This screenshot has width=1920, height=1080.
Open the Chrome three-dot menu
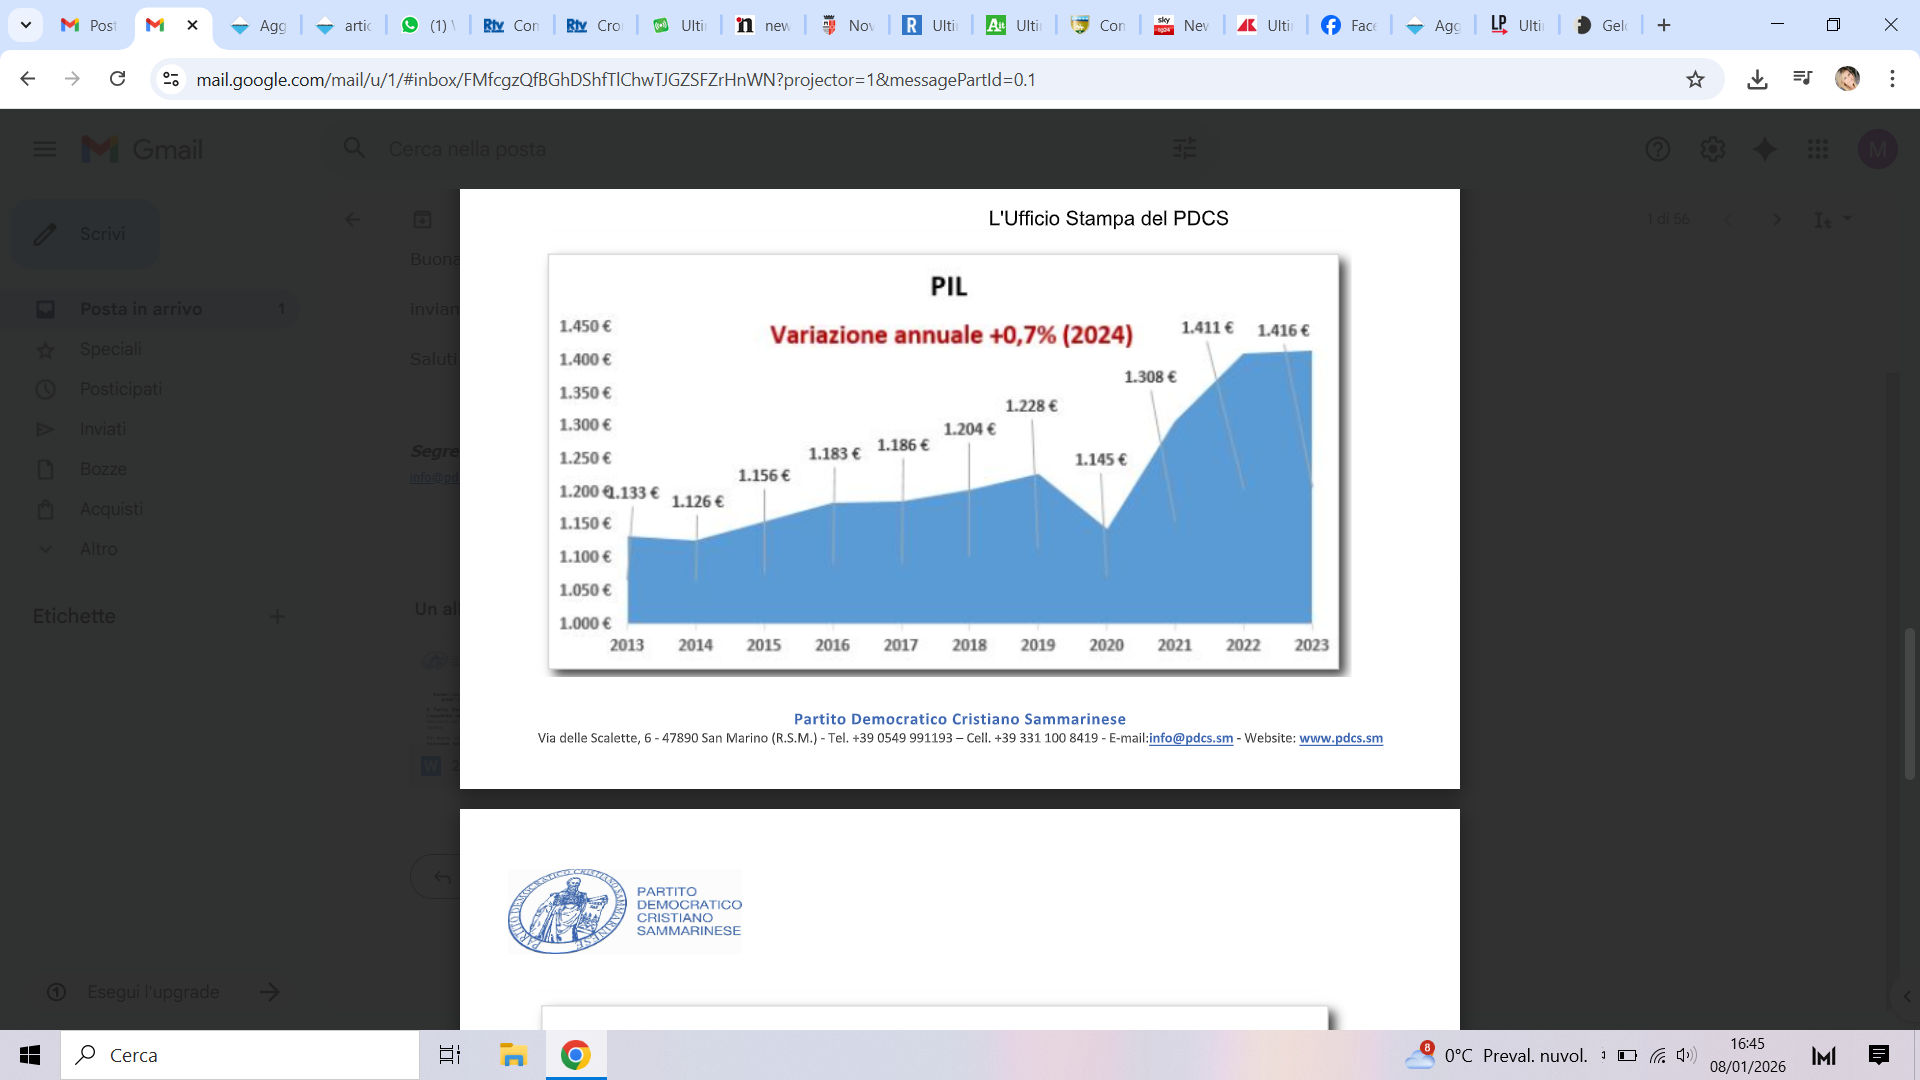click(x=1892, y=79)
